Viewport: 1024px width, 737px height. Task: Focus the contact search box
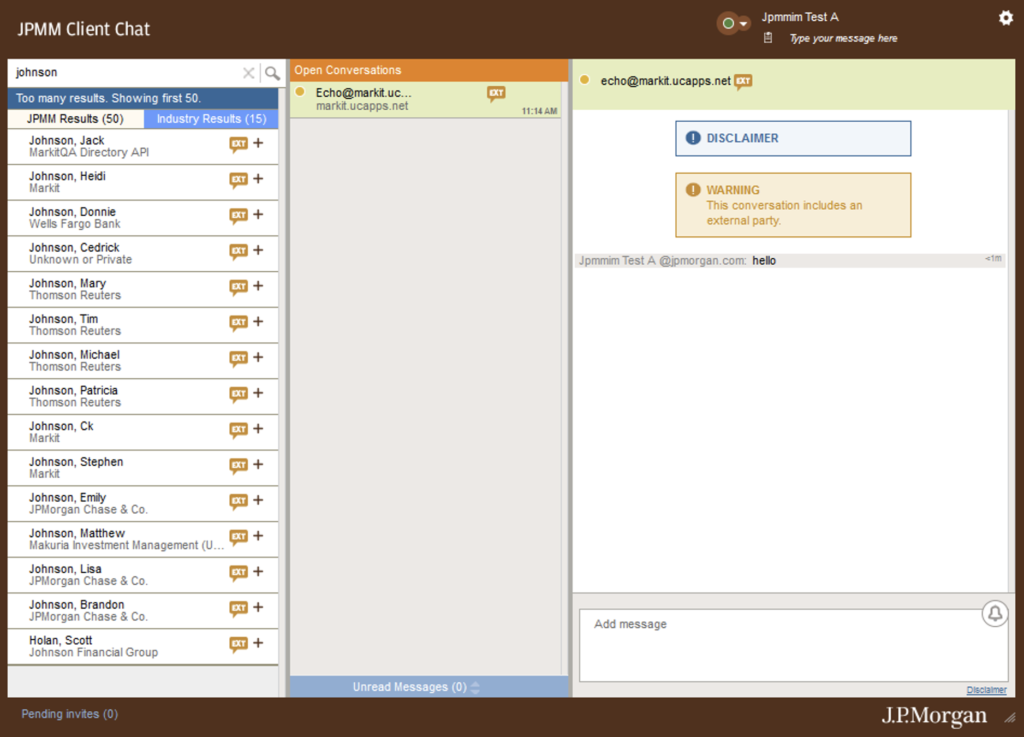point(126,72)
